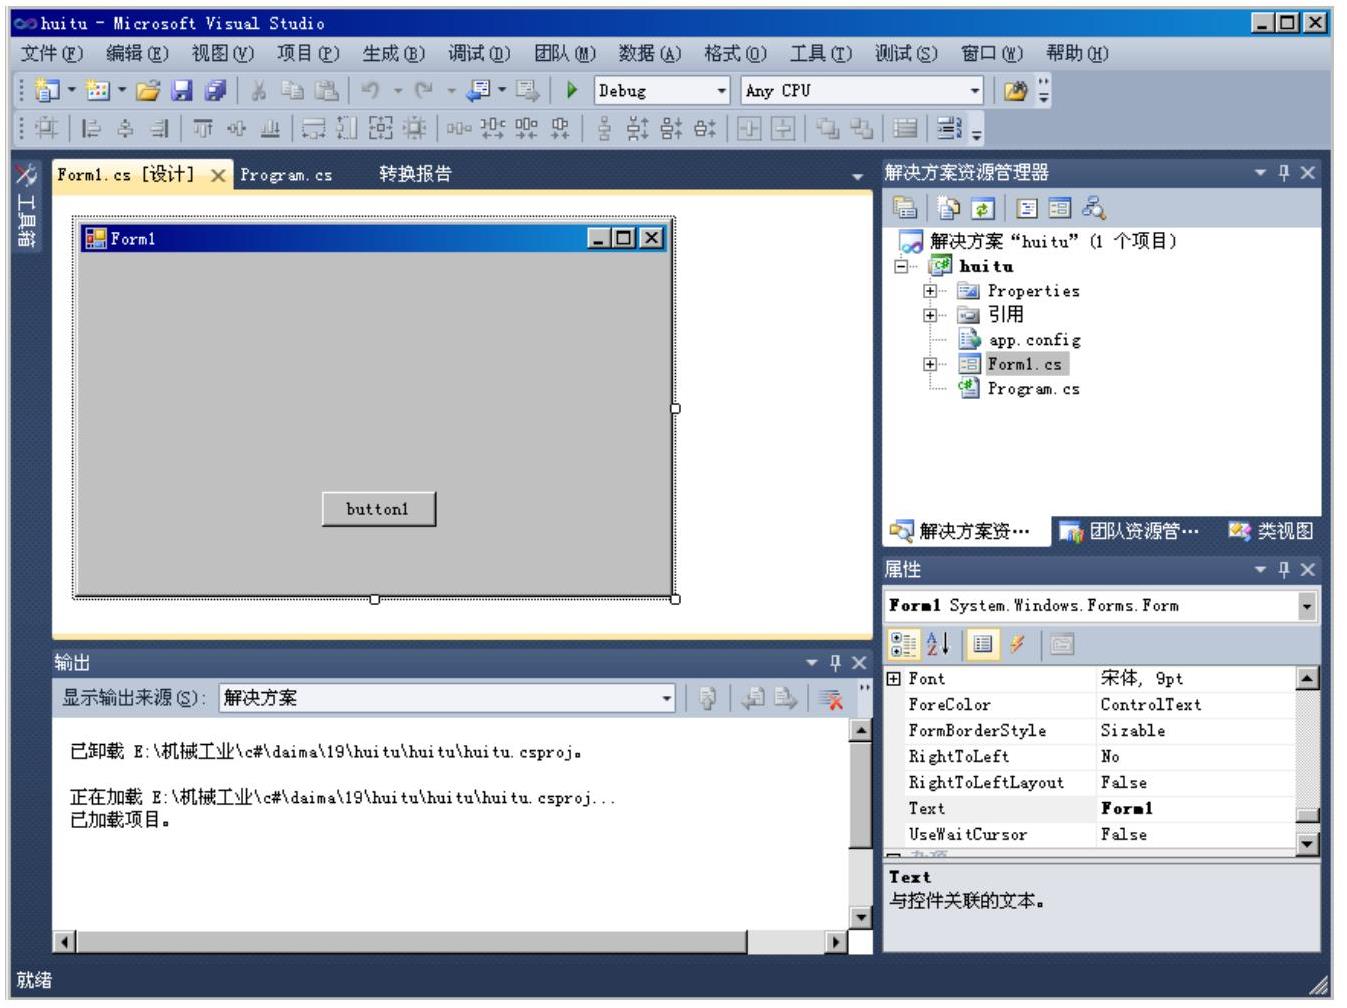
Task: Click the RightToLeftLayout property row
Action: 1090,783
